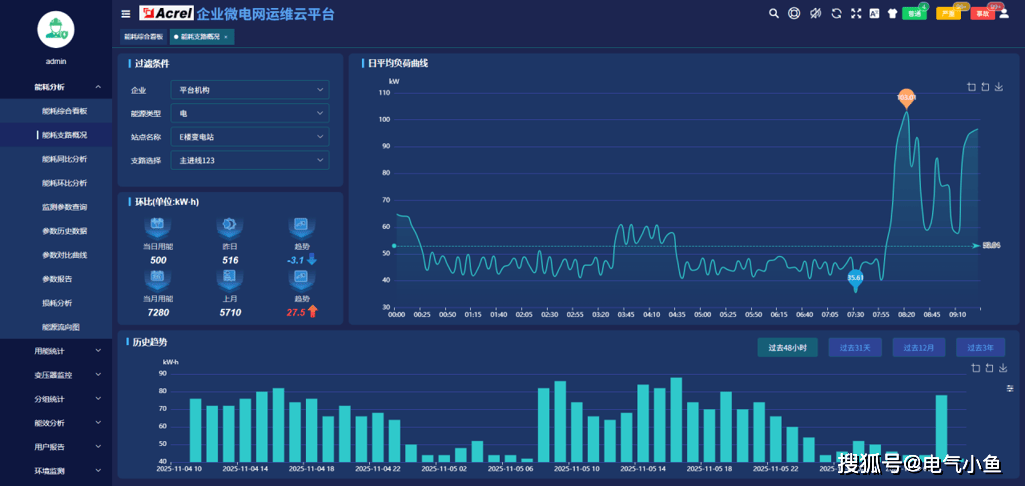Expand the 分组统计 sidebar section

(x=56, y=399)
